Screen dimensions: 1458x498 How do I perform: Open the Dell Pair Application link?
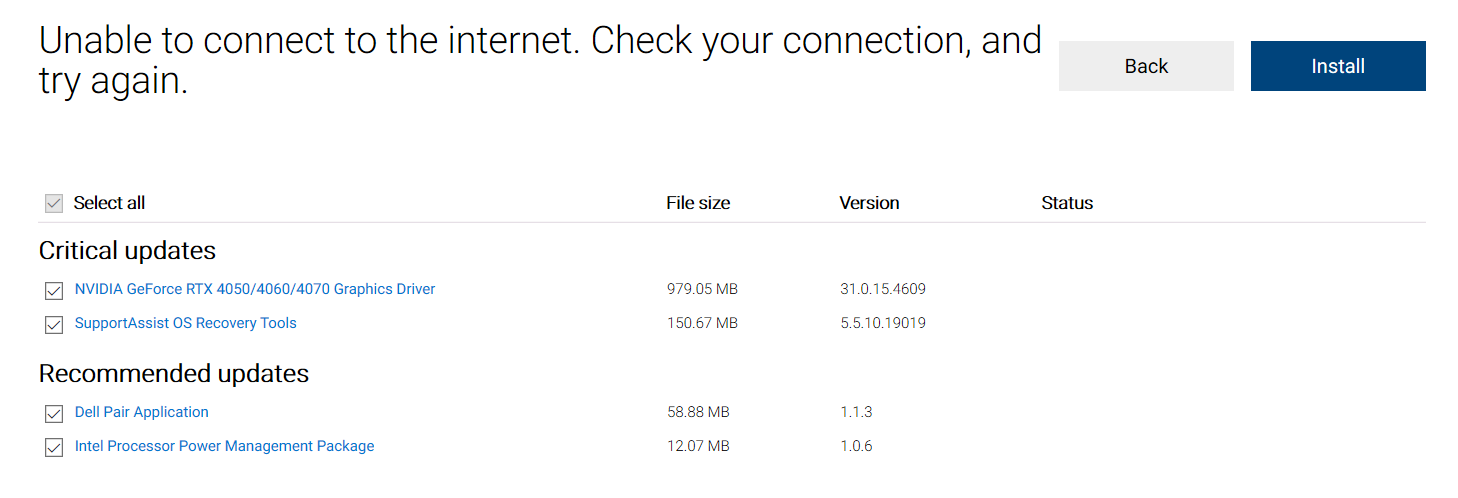click(x=141, y=412)
